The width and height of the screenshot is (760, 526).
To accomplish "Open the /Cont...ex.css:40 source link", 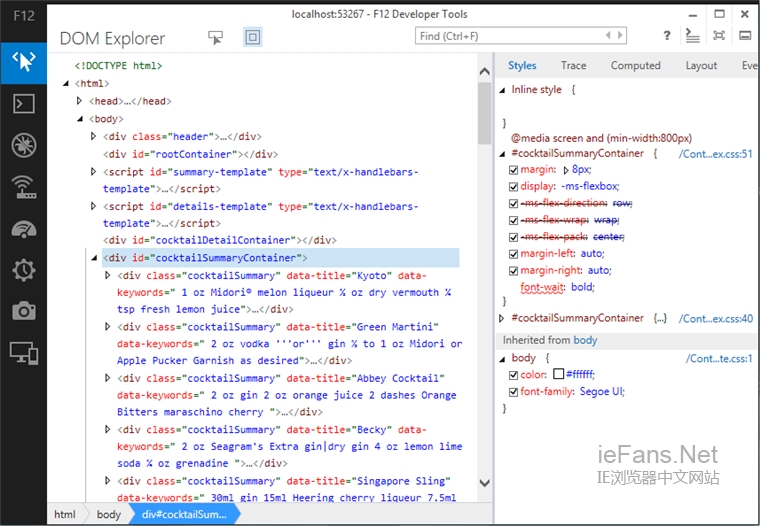I will point(715,319).
